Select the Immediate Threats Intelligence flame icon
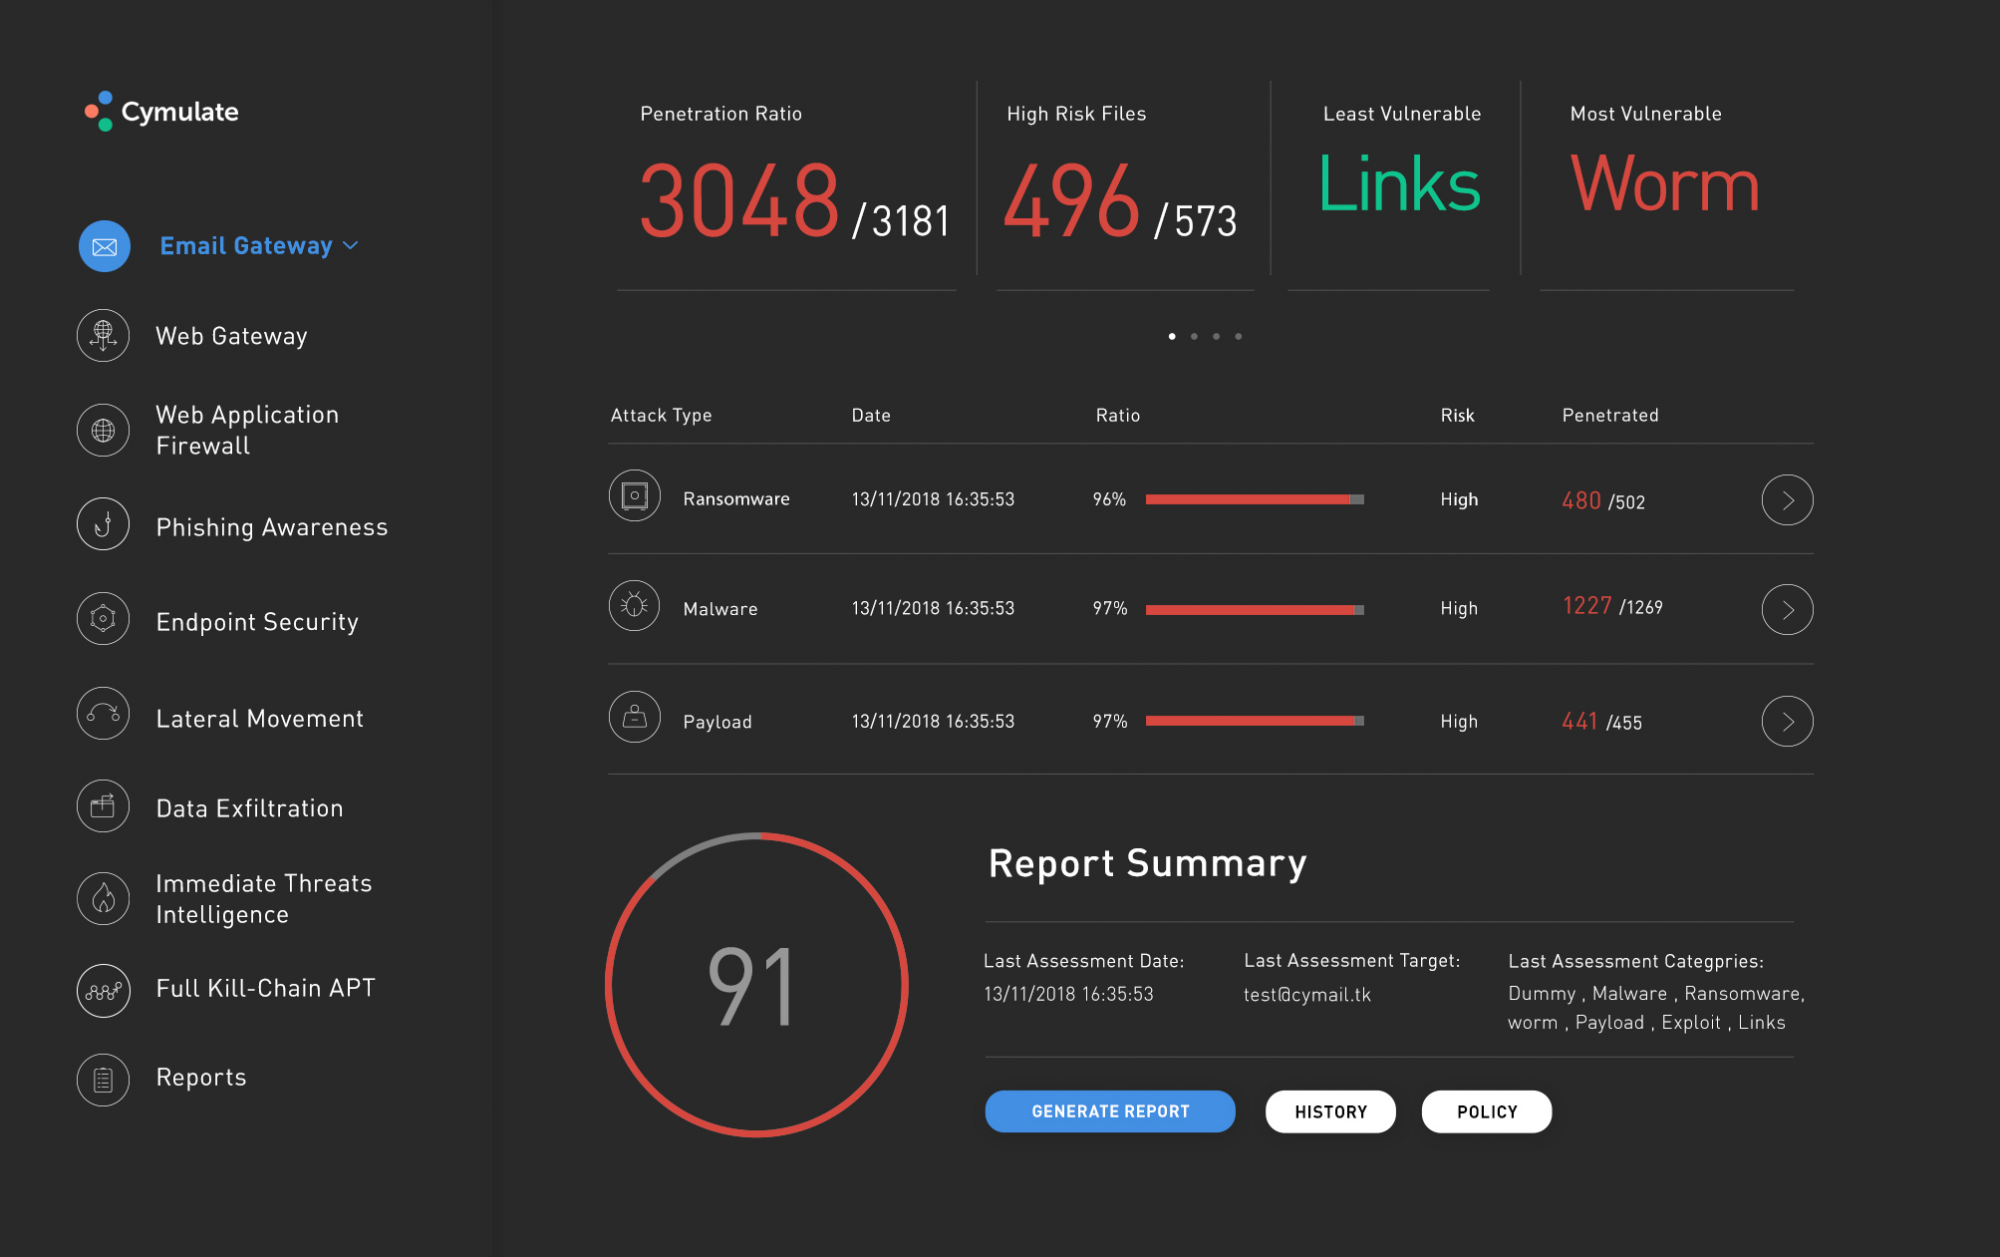This screenshot has width=2000, height=1257. [x=103, y=898]
